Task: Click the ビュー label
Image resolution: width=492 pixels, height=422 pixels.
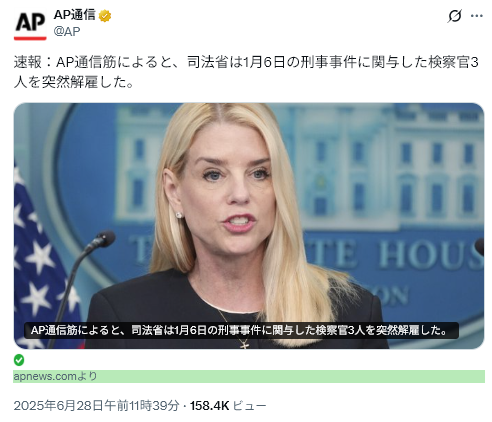Action: coord(249,406)
